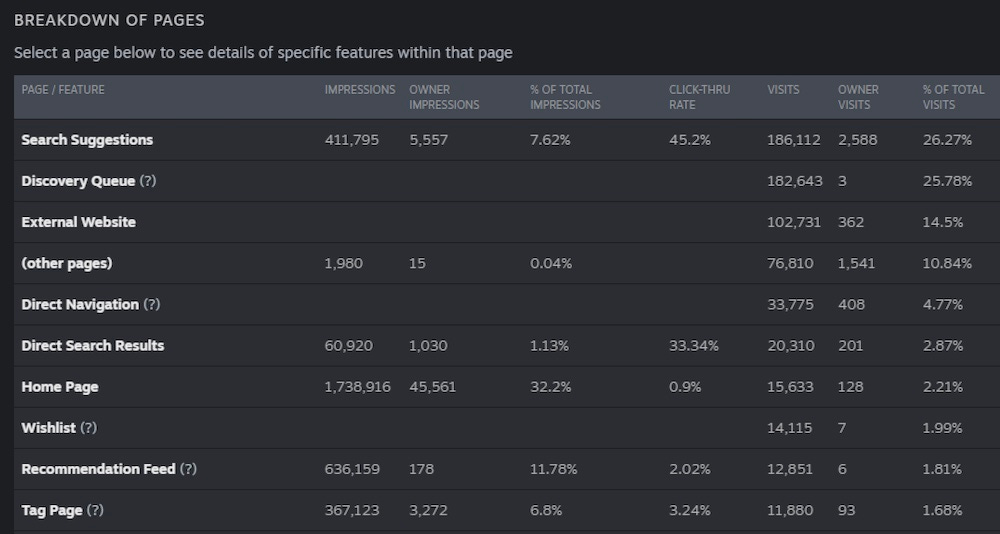Click the 7.62% total impressions value
Image resolution: width=1000 pixels, height=534 pixels.
pos(550,140)
